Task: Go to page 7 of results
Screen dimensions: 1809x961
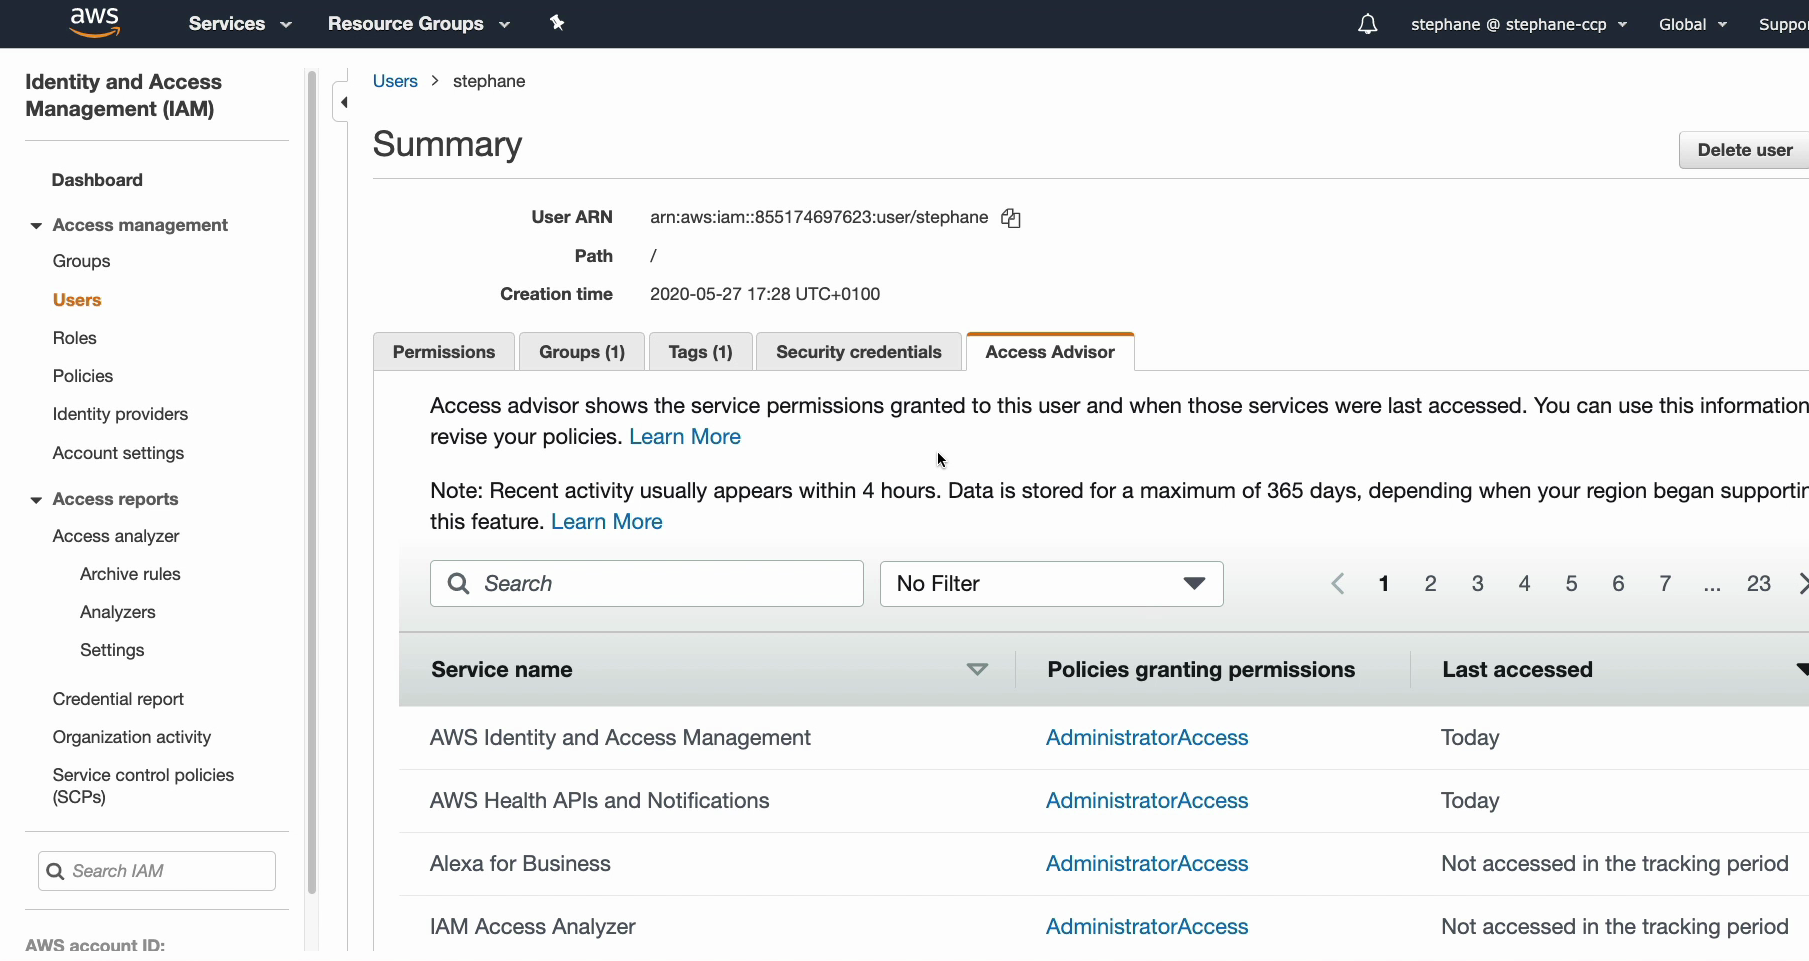Action: (1665, 584)
